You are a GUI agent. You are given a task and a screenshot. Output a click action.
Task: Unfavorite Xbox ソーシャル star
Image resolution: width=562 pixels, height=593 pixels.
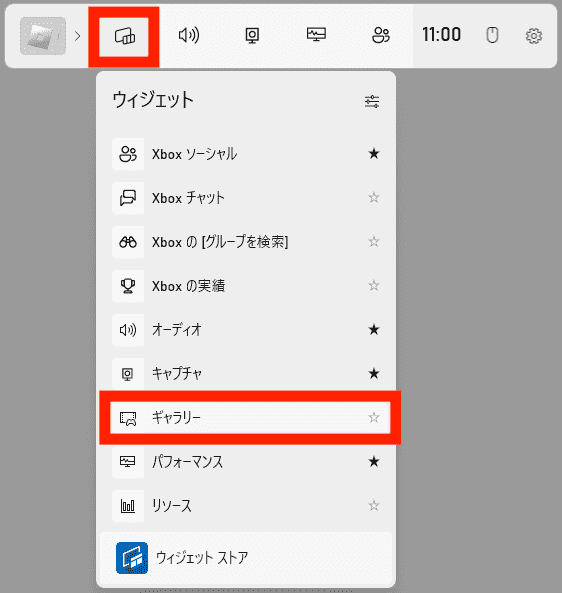click(374, 154)
